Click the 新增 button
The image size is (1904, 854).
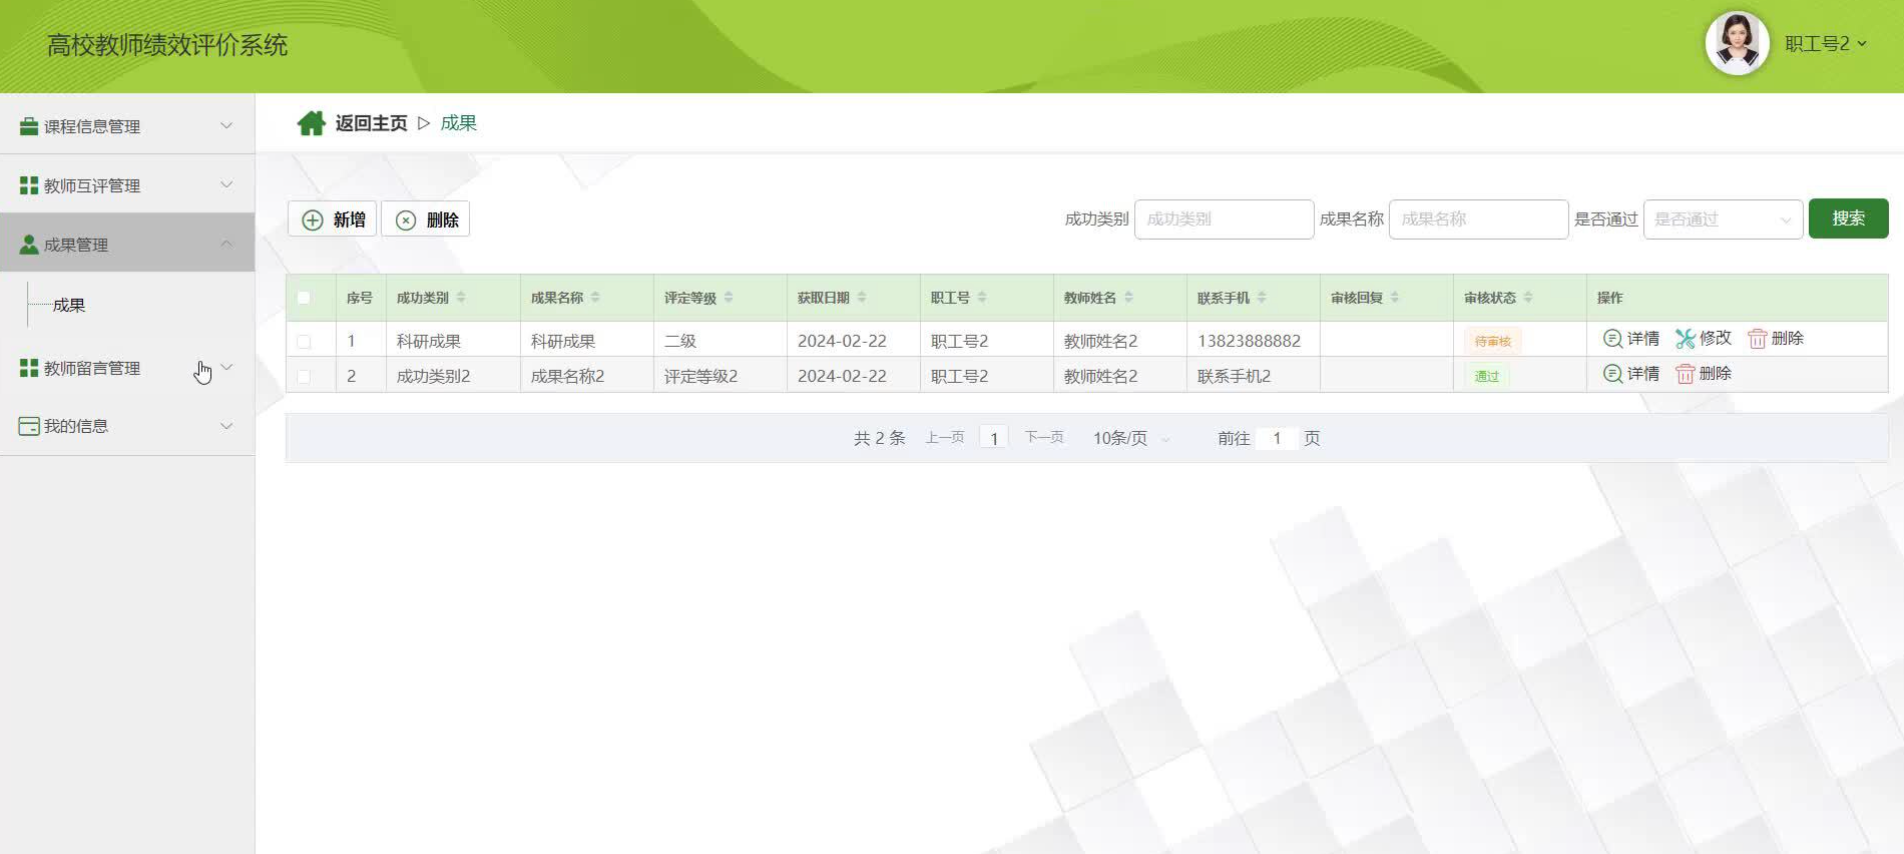tap(332, 219)
